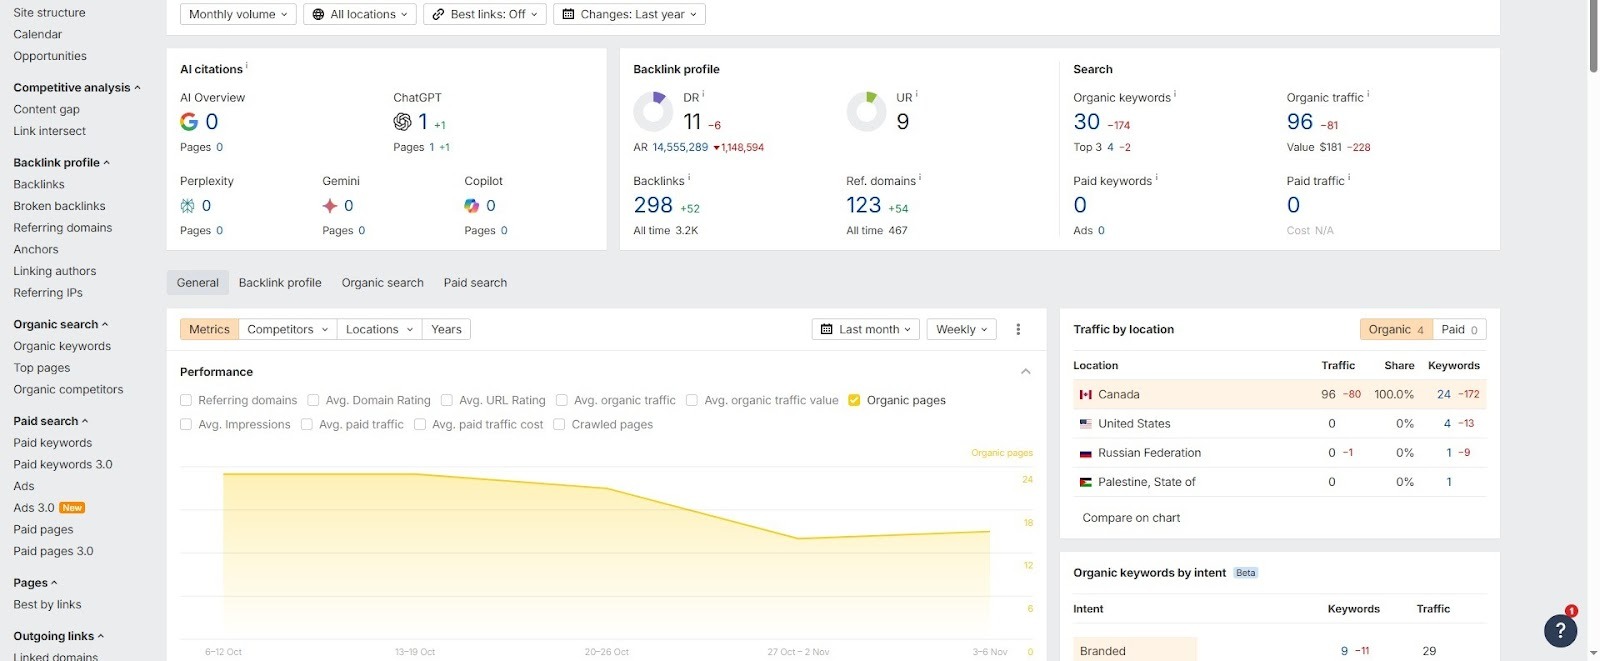Viewport: 1600px width, 661px height.
Task: Switch to the Organic search tab
Action: click(382, 283)
